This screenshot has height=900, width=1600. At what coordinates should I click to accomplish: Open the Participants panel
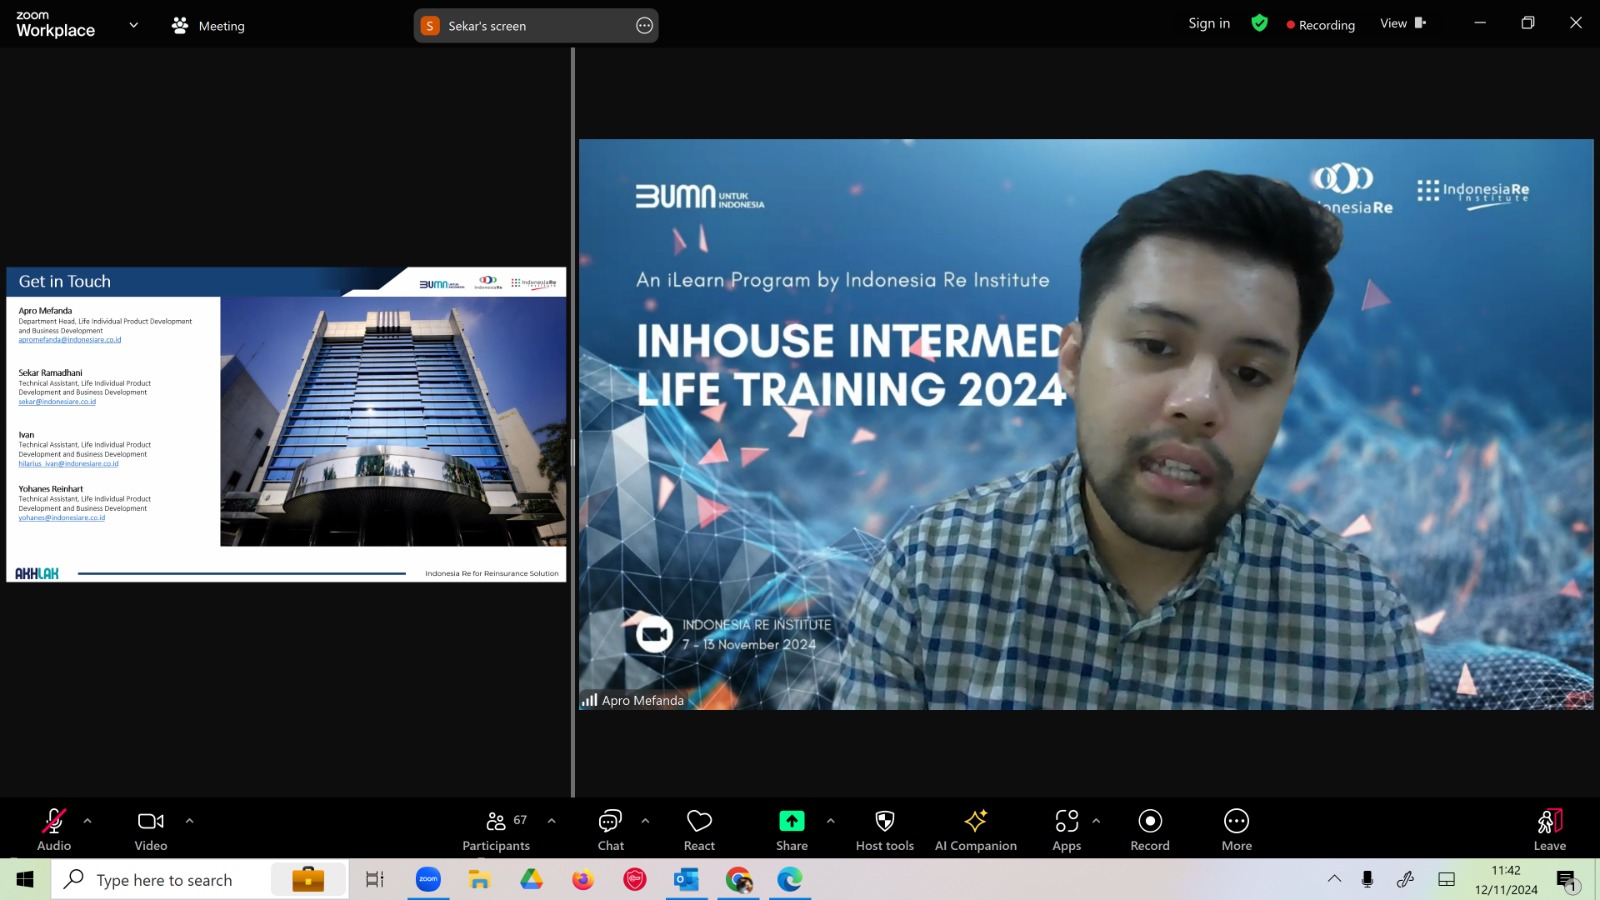coord(496,830)
